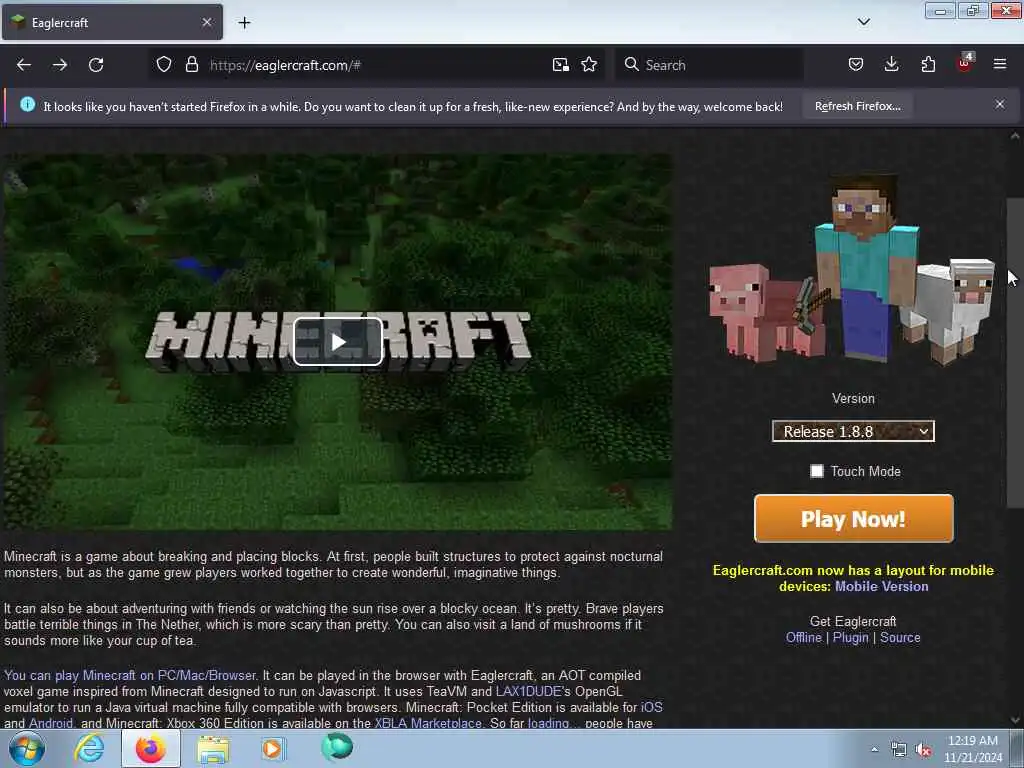Click the page vertical scrollbar thumb

(x=1014, y=353)
